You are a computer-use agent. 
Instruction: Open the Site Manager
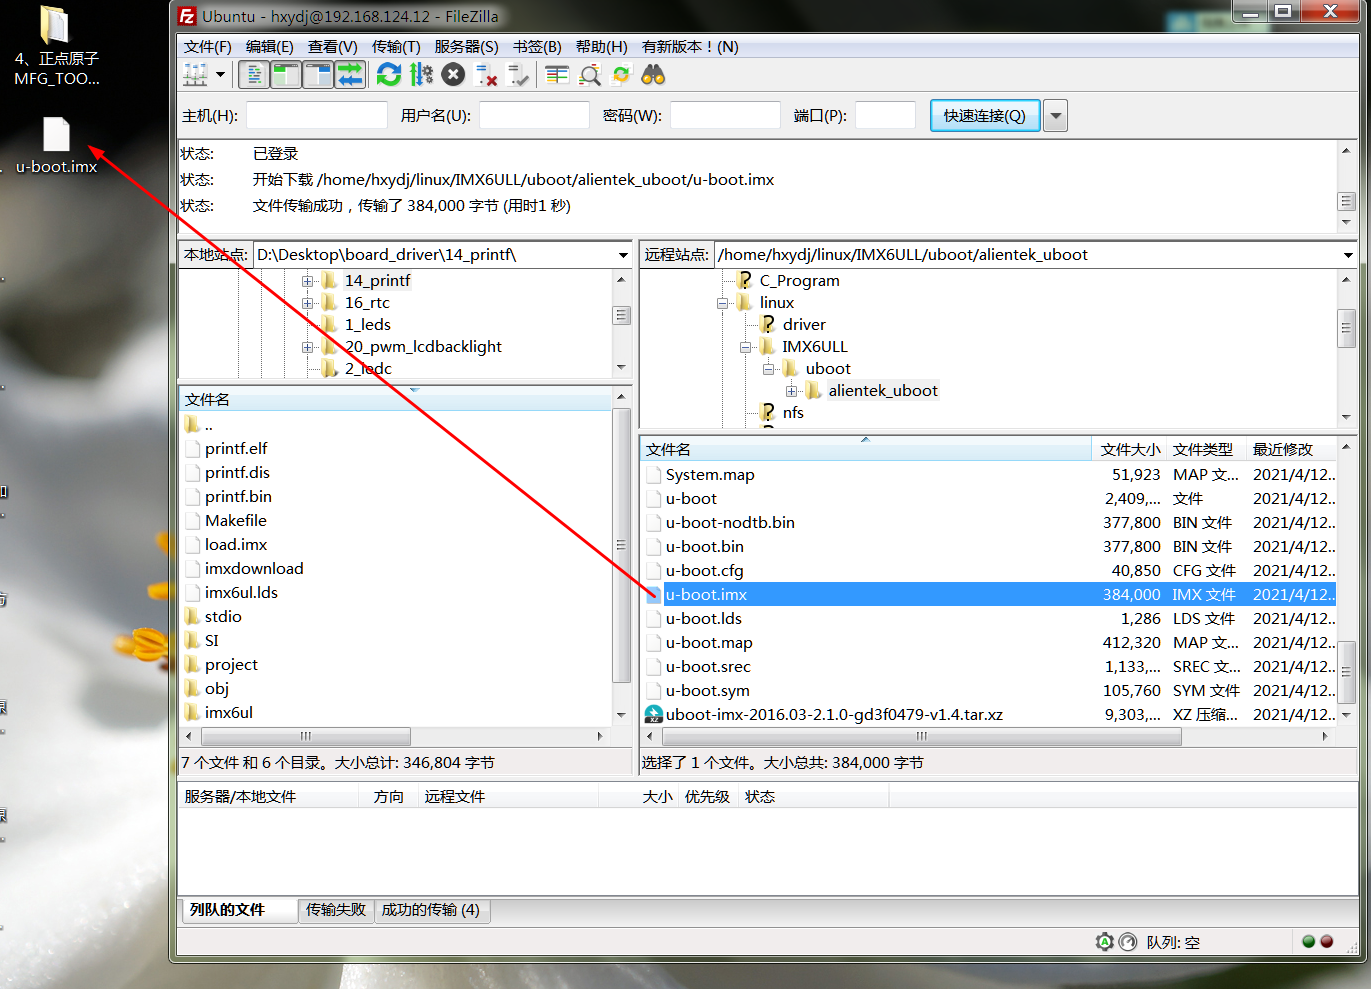tap(194, 73)
